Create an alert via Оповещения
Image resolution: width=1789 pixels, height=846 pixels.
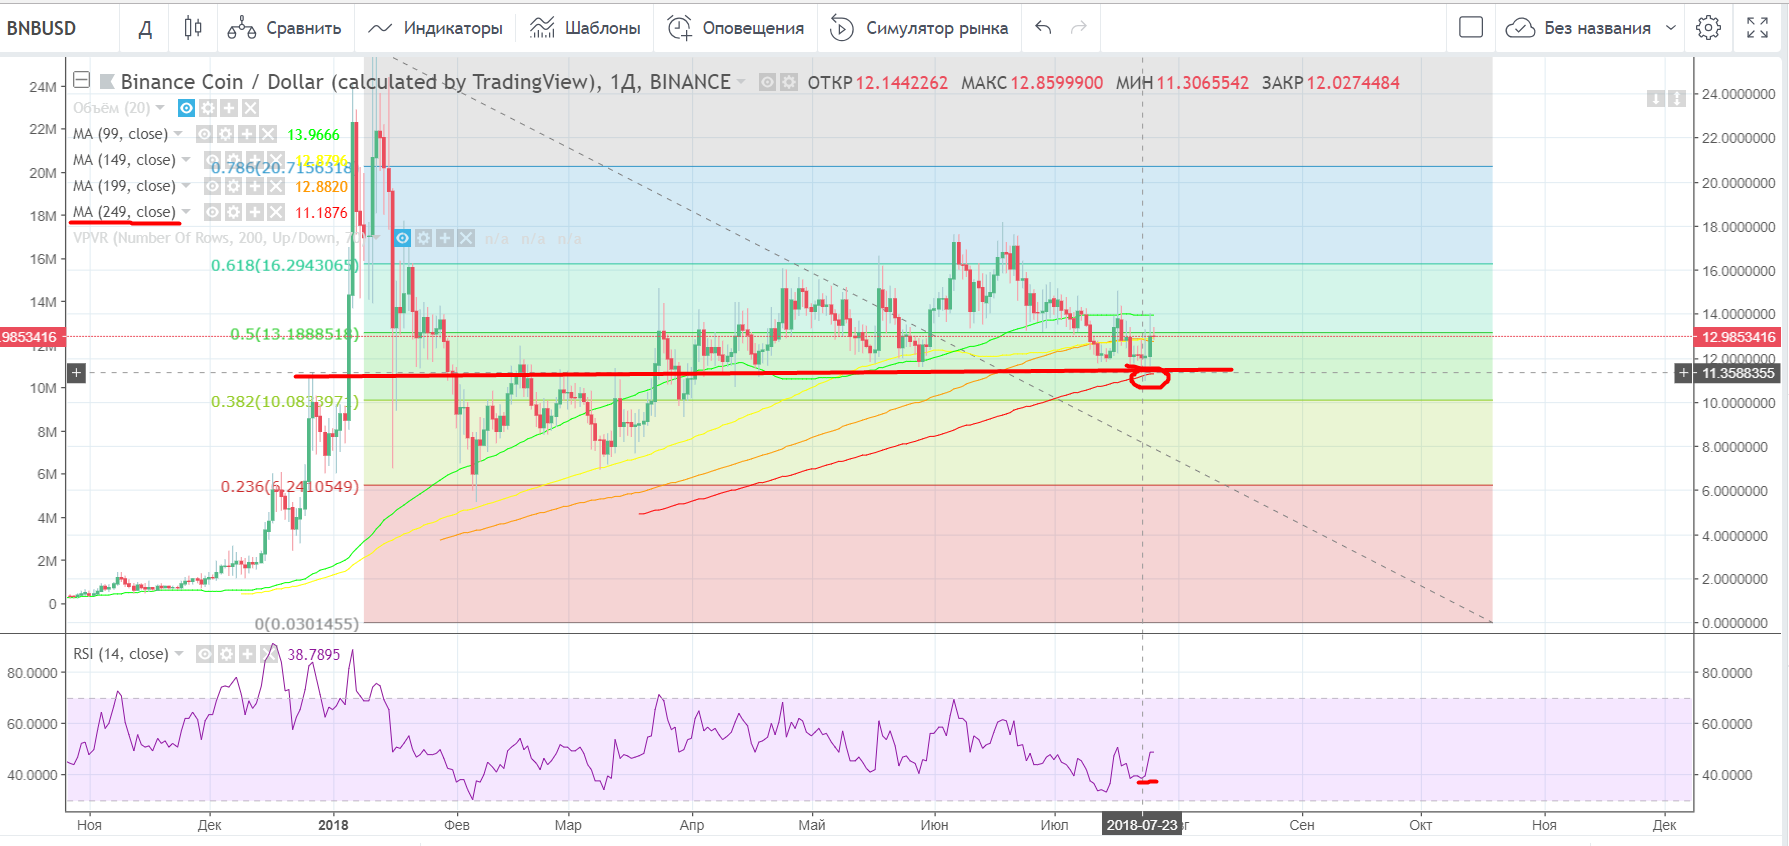[x=735, y=28]
